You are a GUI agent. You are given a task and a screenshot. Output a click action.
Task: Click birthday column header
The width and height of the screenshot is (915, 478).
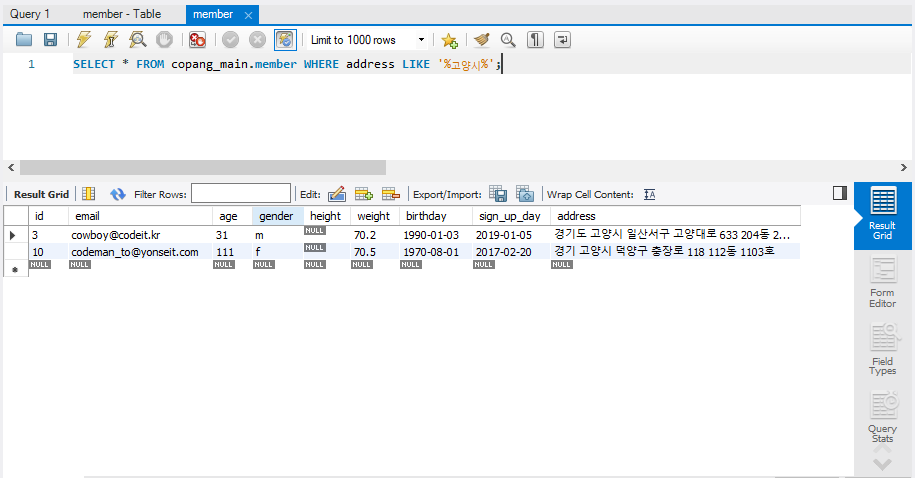(436, 216)
